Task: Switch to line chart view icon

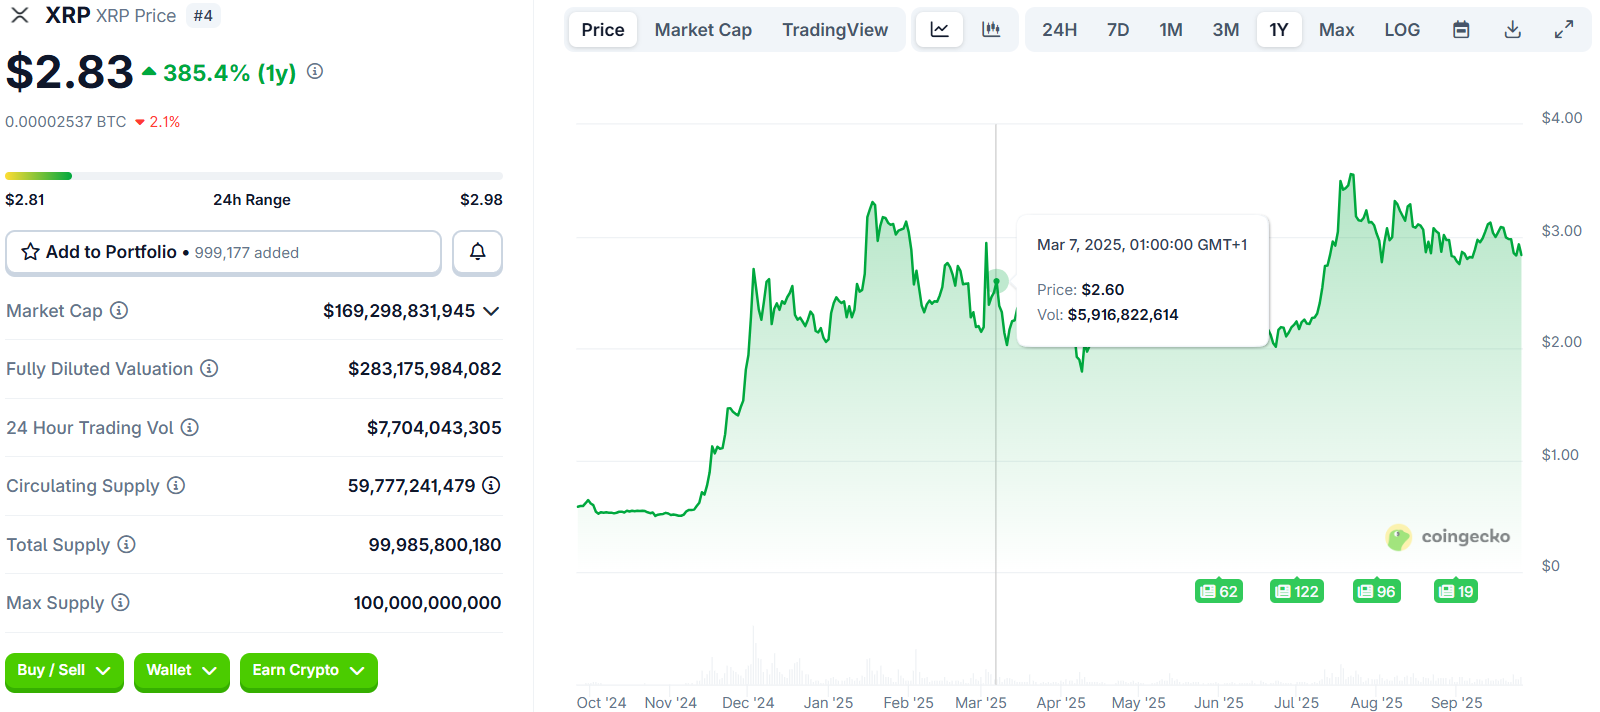Action: pos(939,30)
